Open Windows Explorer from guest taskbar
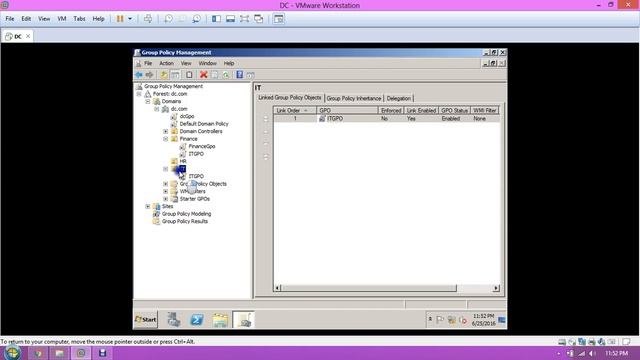The width and height of the screenshot is (640, 360). click(x=220, y=320)
